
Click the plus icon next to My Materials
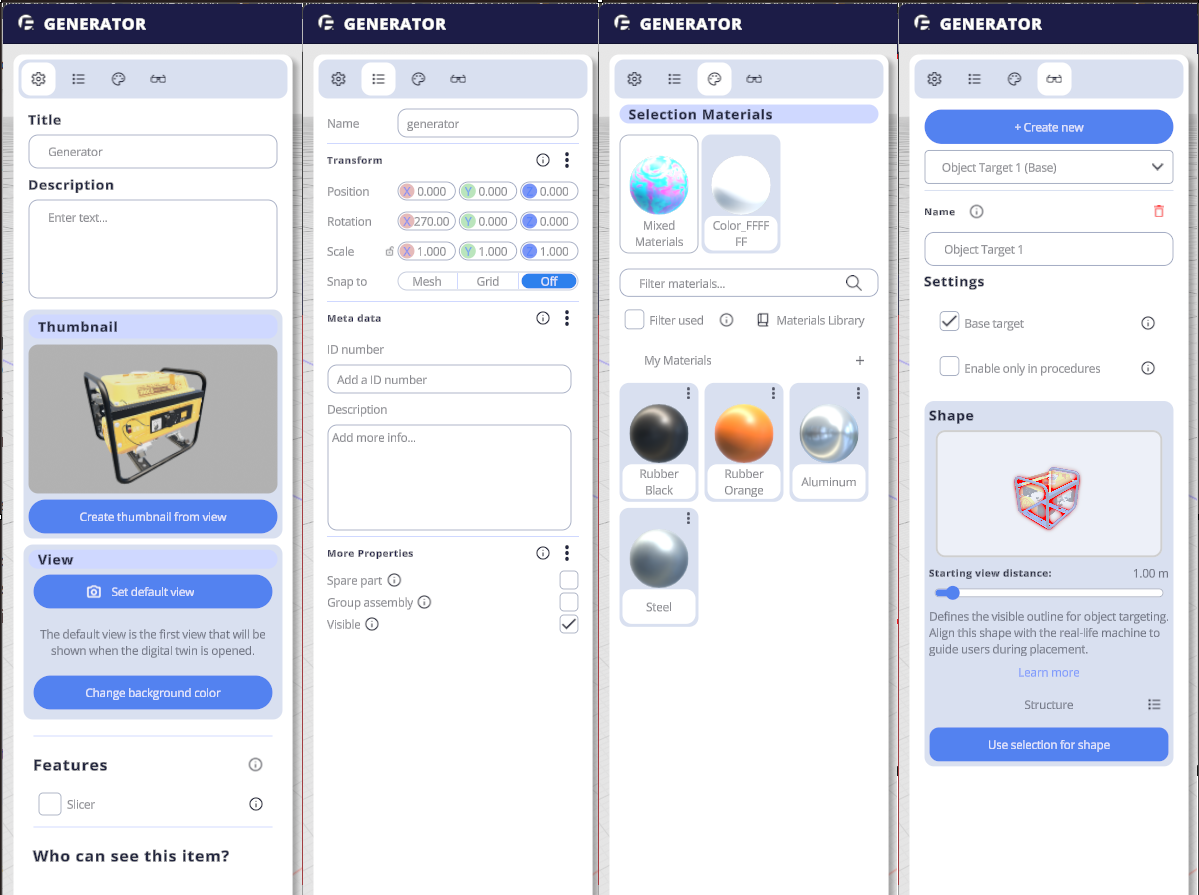pos(859,360)
